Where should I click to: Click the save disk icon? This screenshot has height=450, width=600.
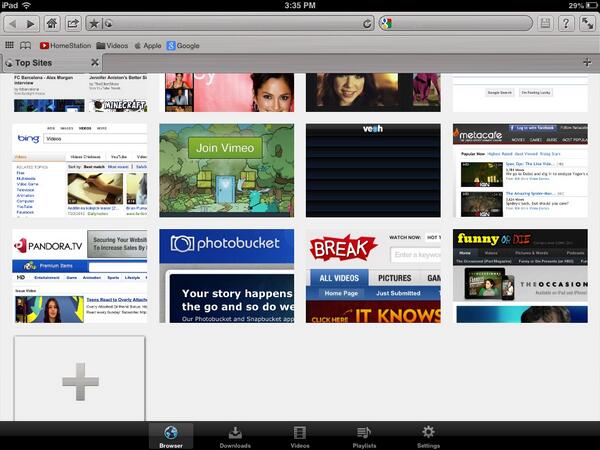pyautogui.click(x=545, y=24)
